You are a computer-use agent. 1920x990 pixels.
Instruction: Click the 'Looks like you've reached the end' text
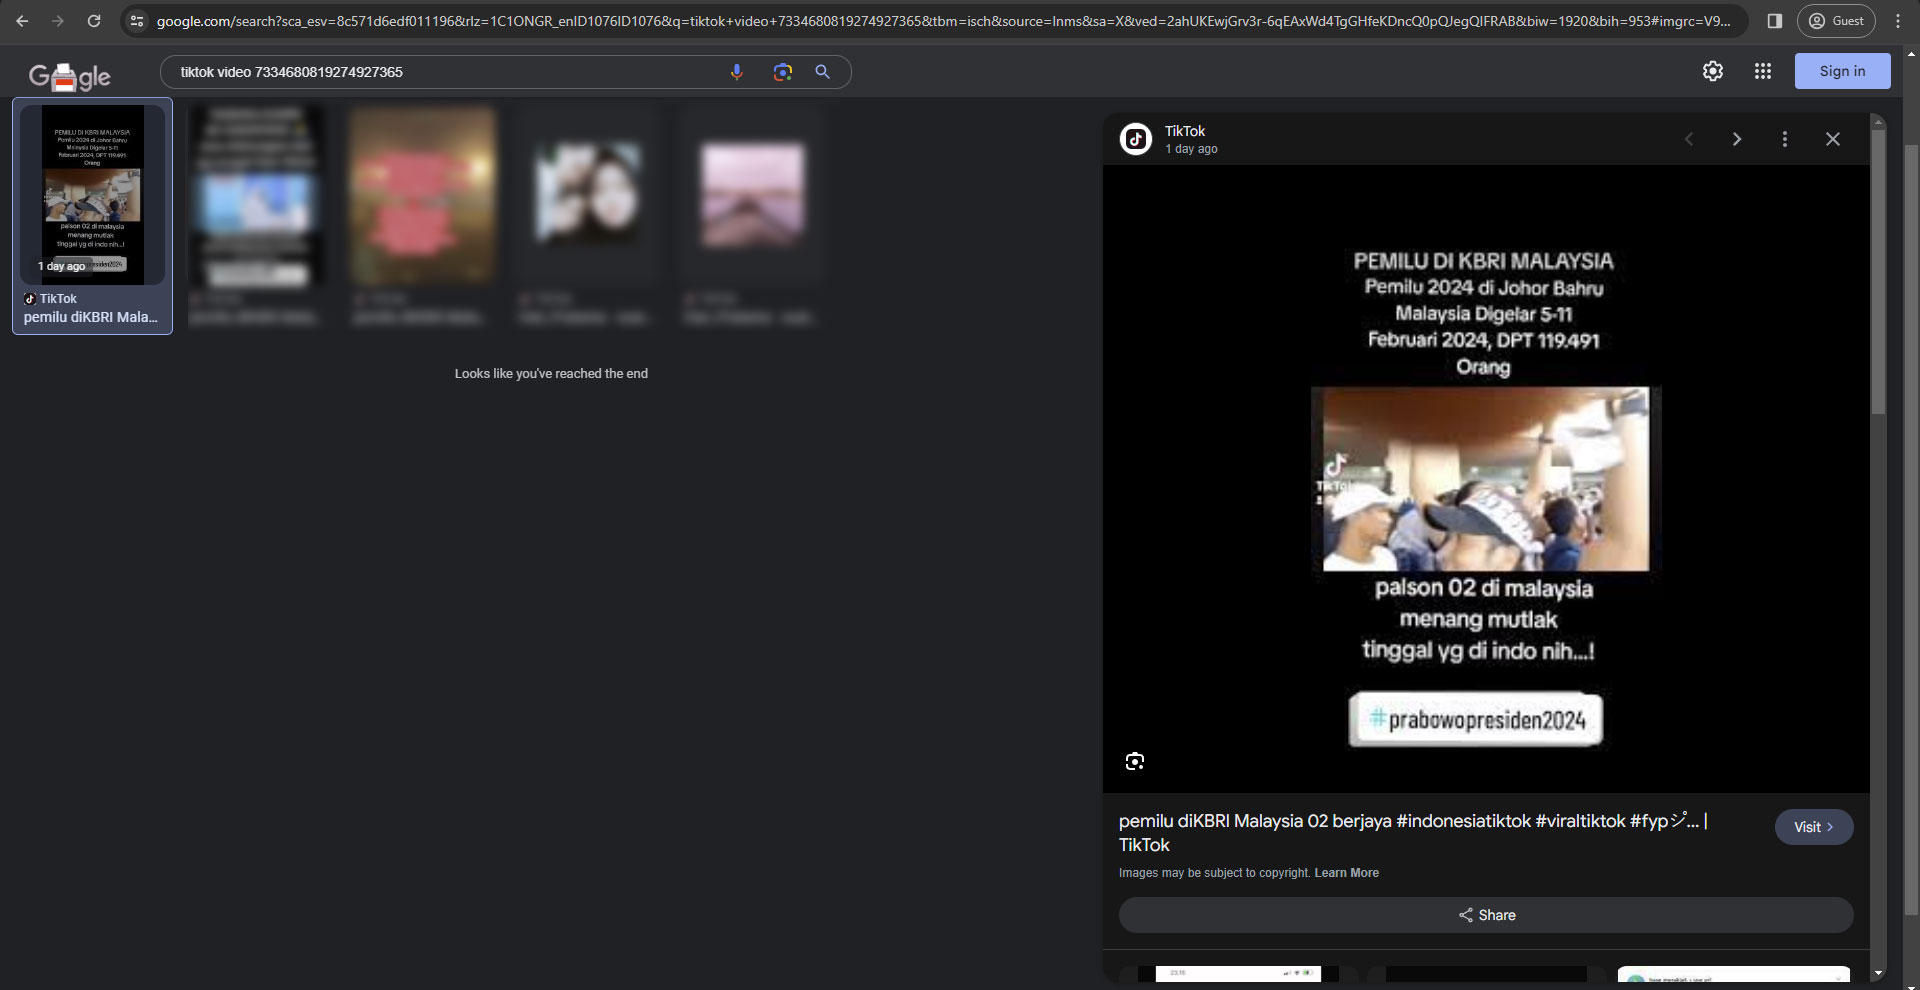tap(551, 373)
